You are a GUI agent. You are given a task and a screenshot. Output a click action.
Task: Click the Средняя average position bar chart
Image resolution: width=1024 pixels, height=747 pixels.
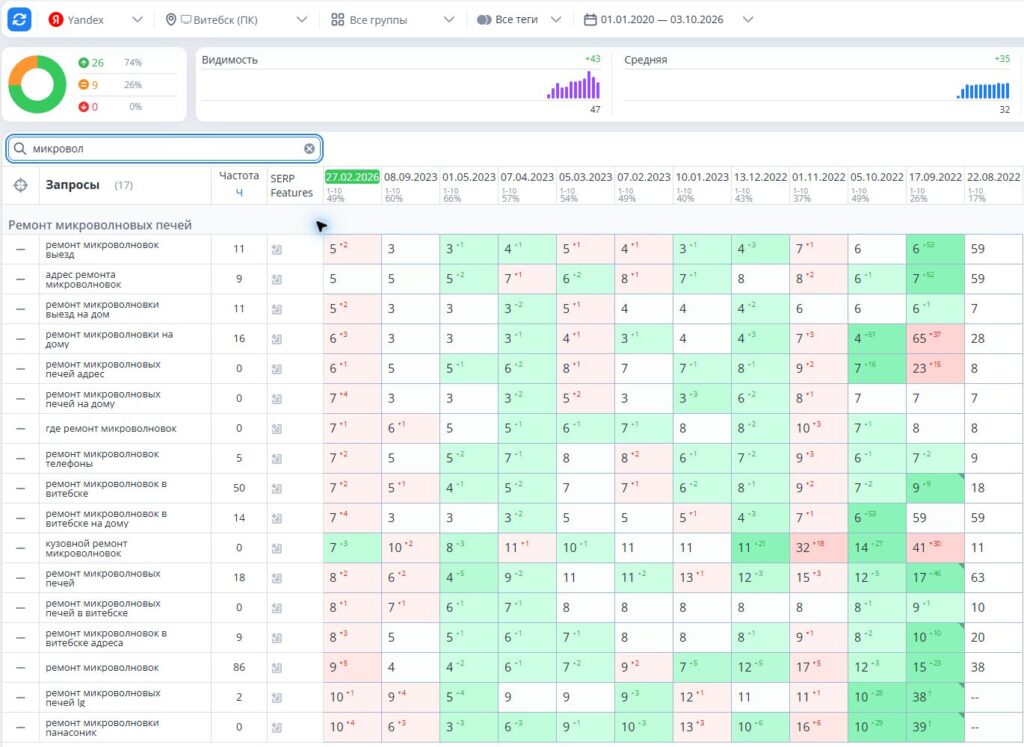tap(983, 91)
